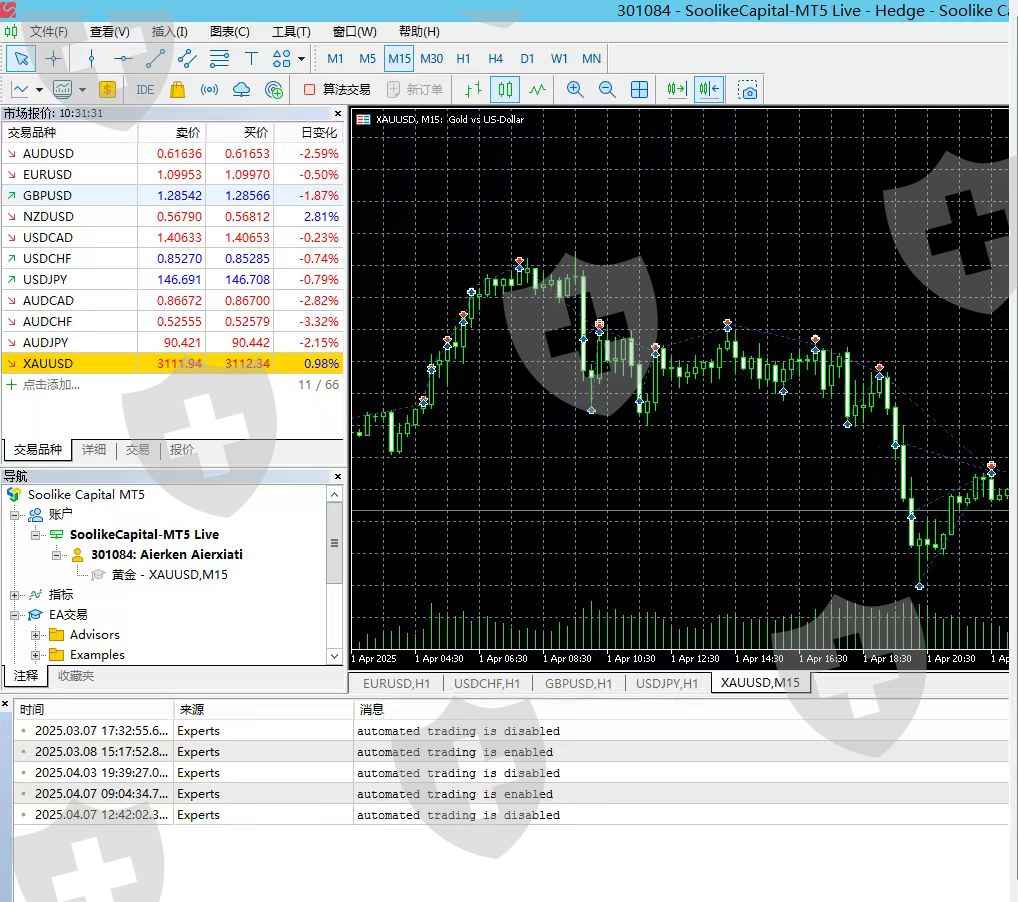Open the tile windows grid icon
Image resolution: width=1018 pixels, height=902 pixels.
click(640, 89)
